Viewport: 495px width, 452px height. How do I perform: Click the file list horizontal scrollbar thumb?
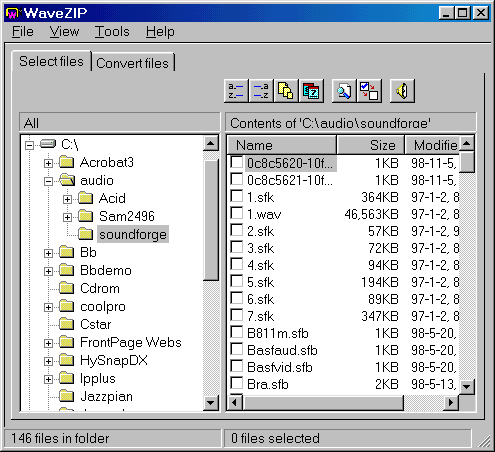[323, 402]
